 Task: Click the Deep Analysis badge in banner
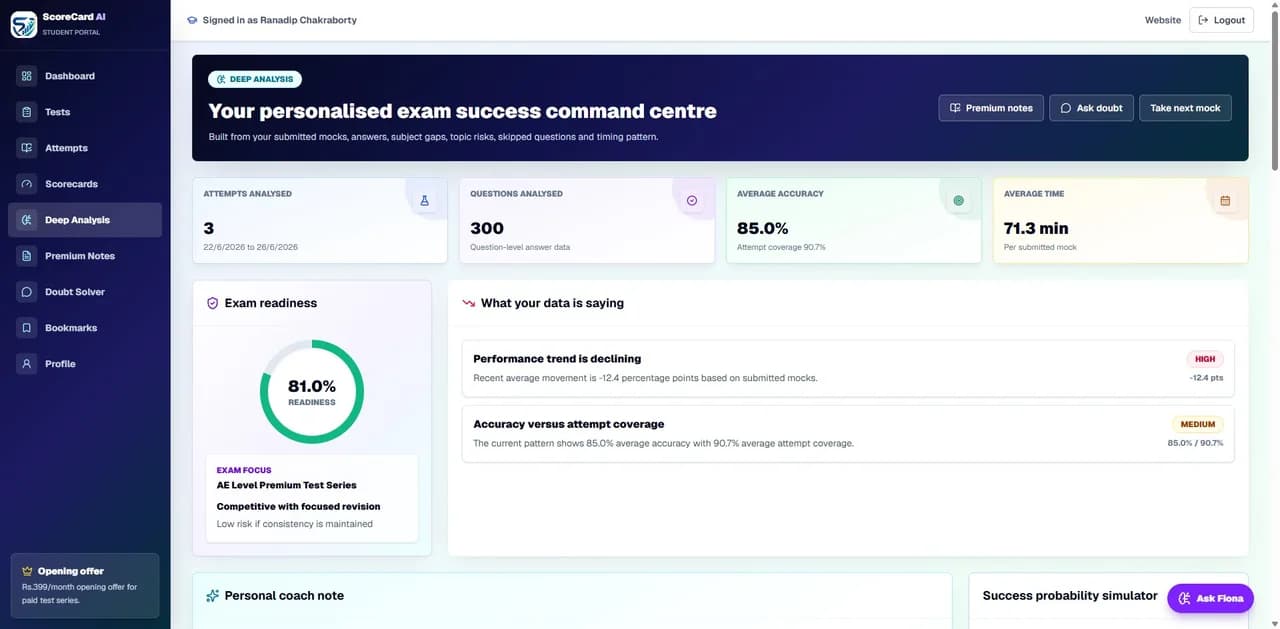tap(255, 79)
